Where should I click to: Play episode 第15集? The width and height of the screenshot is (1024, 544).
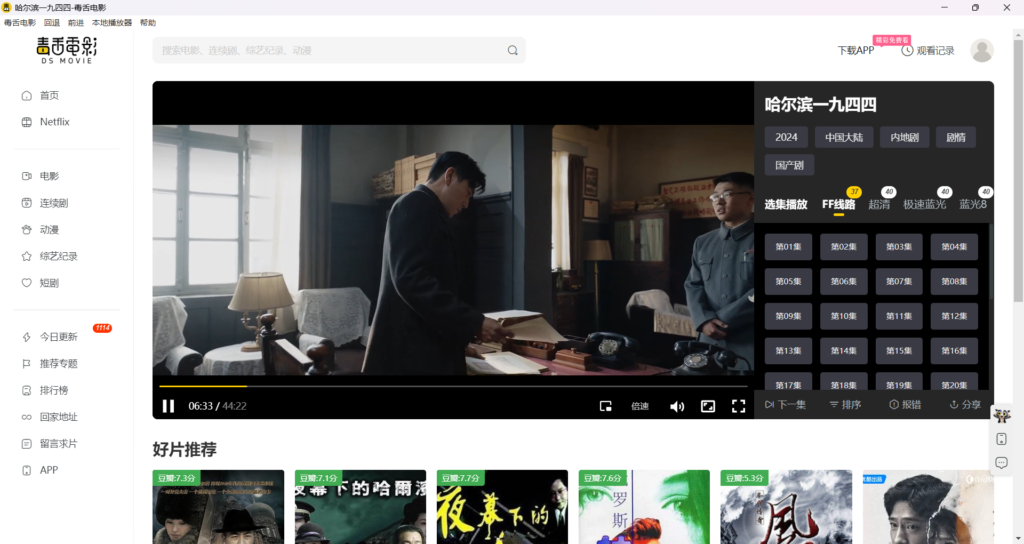tap(899, 351)
